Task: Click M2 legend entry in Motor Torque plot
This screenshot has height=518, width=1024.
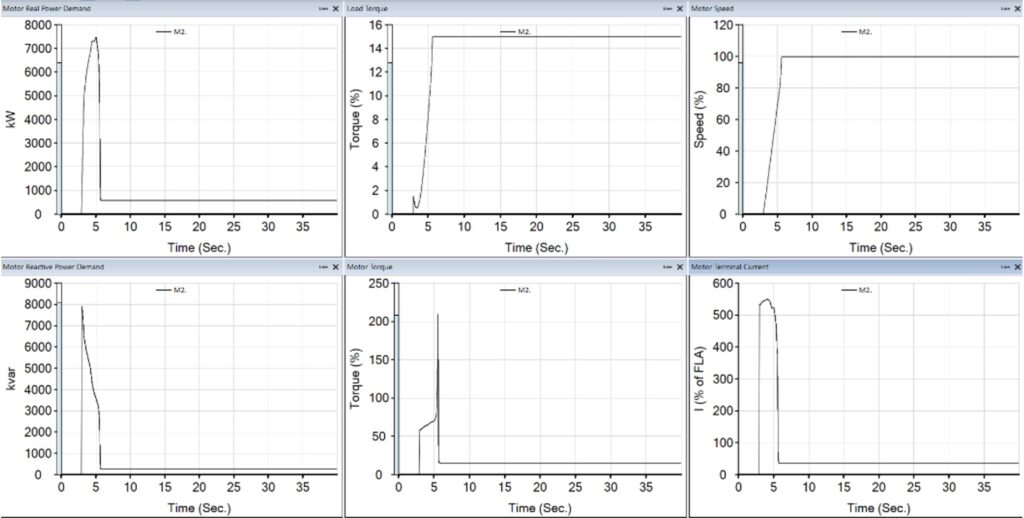Action: 517,290
